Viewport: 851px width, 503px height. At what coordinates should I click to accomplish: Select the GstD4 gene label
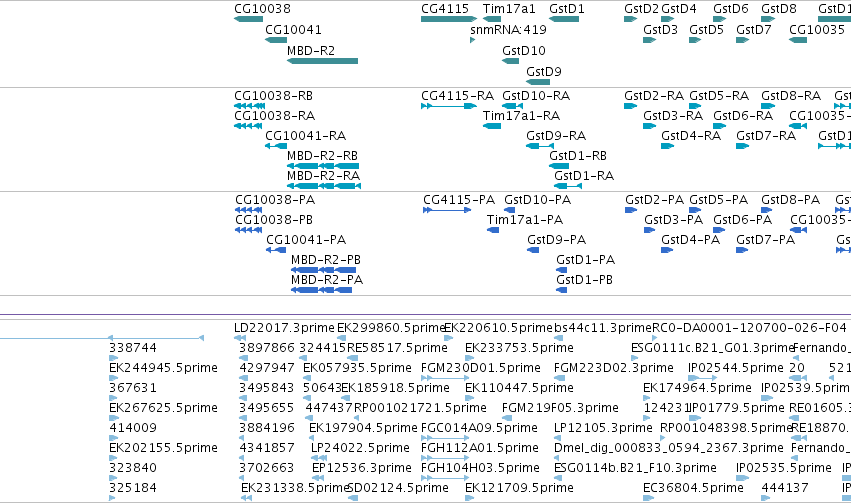tap(678, 9)
